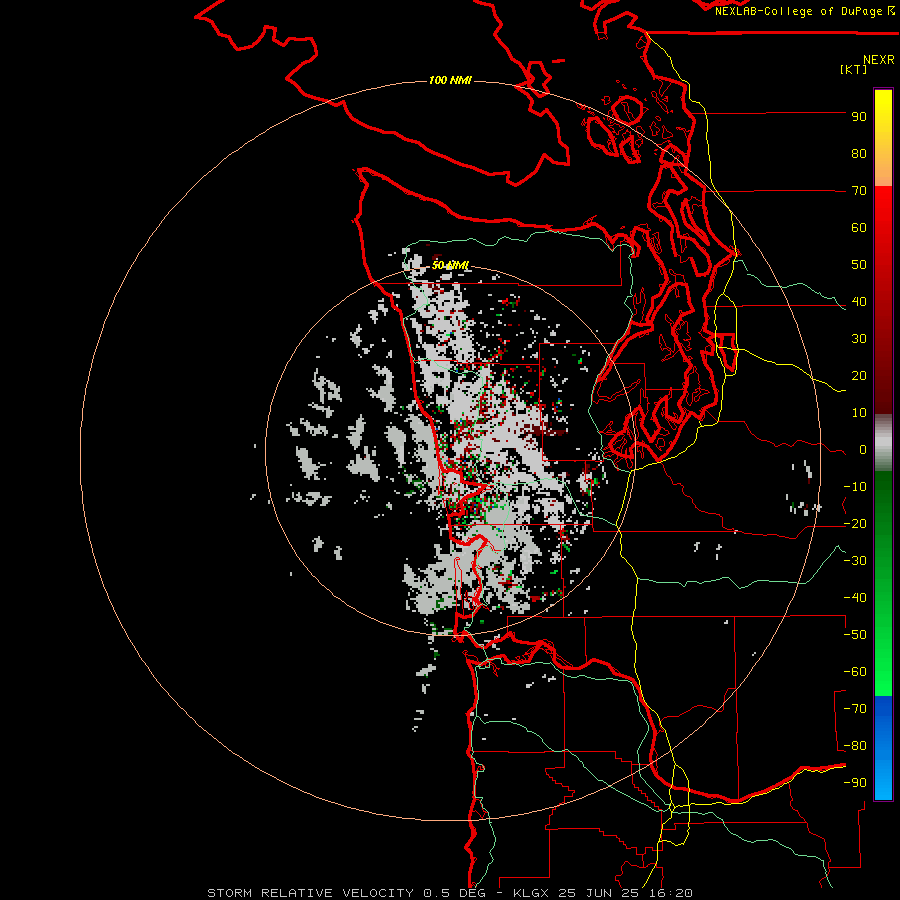
Task: Click the positive 50 scale value
Action: [x=859, y=265]
